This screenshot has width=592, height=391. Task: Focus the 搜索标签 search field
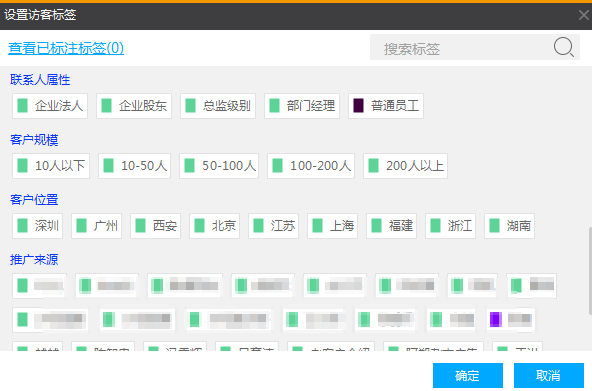[x=475, y=48]
